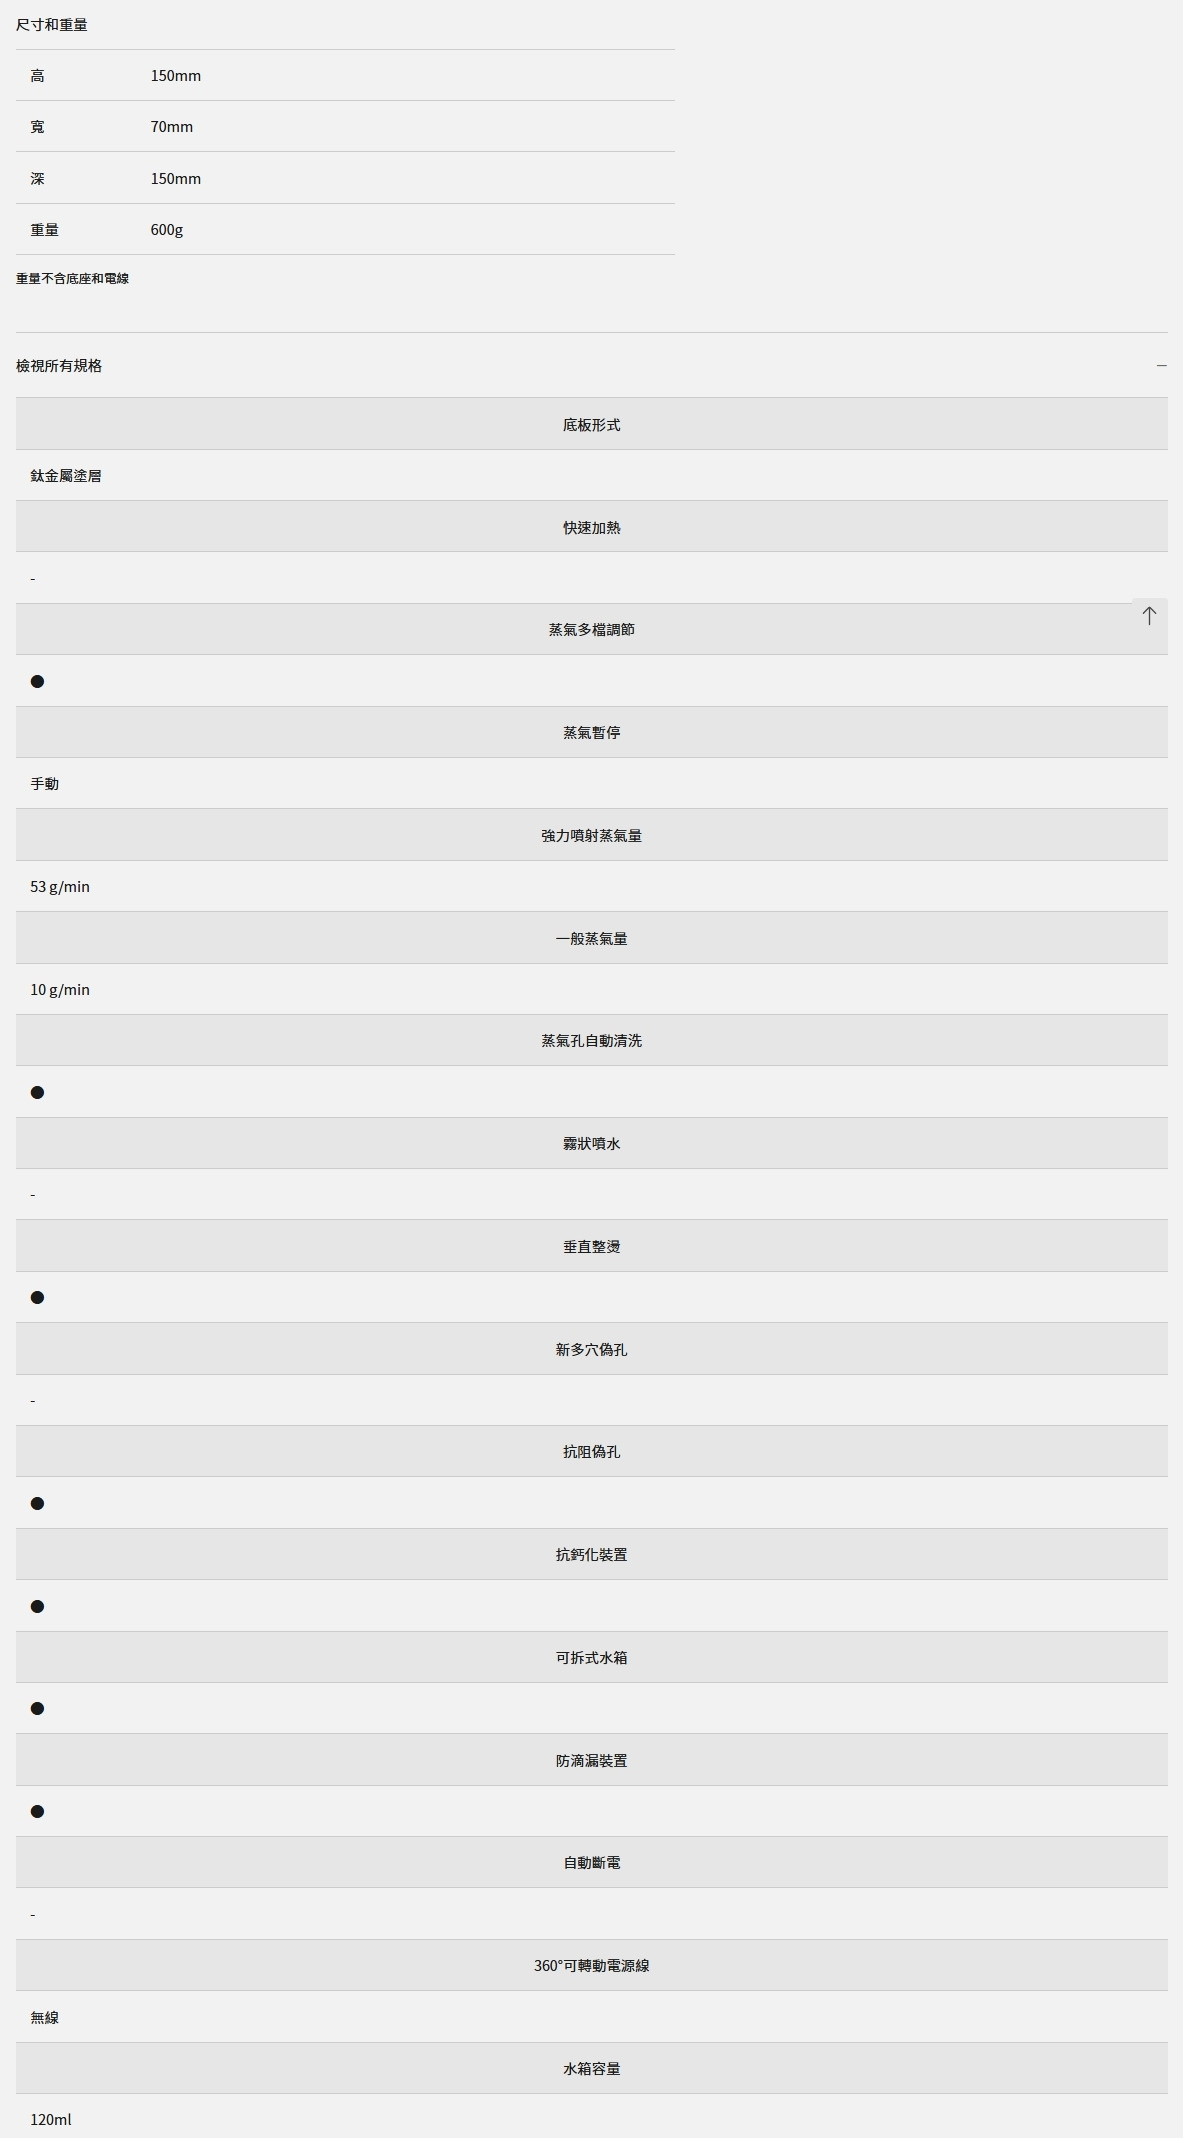Click the black dot under 蒸氣多檔調節
The width and height of the screenshot is (1183, 2138).
[37, 682]
